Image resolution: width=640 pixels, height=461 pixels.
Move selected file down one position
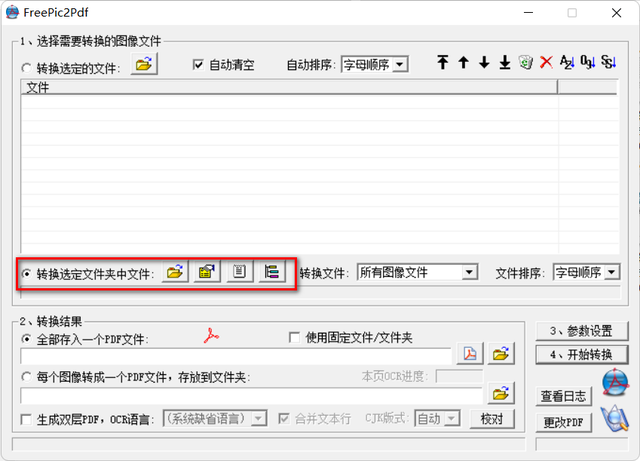484,62
